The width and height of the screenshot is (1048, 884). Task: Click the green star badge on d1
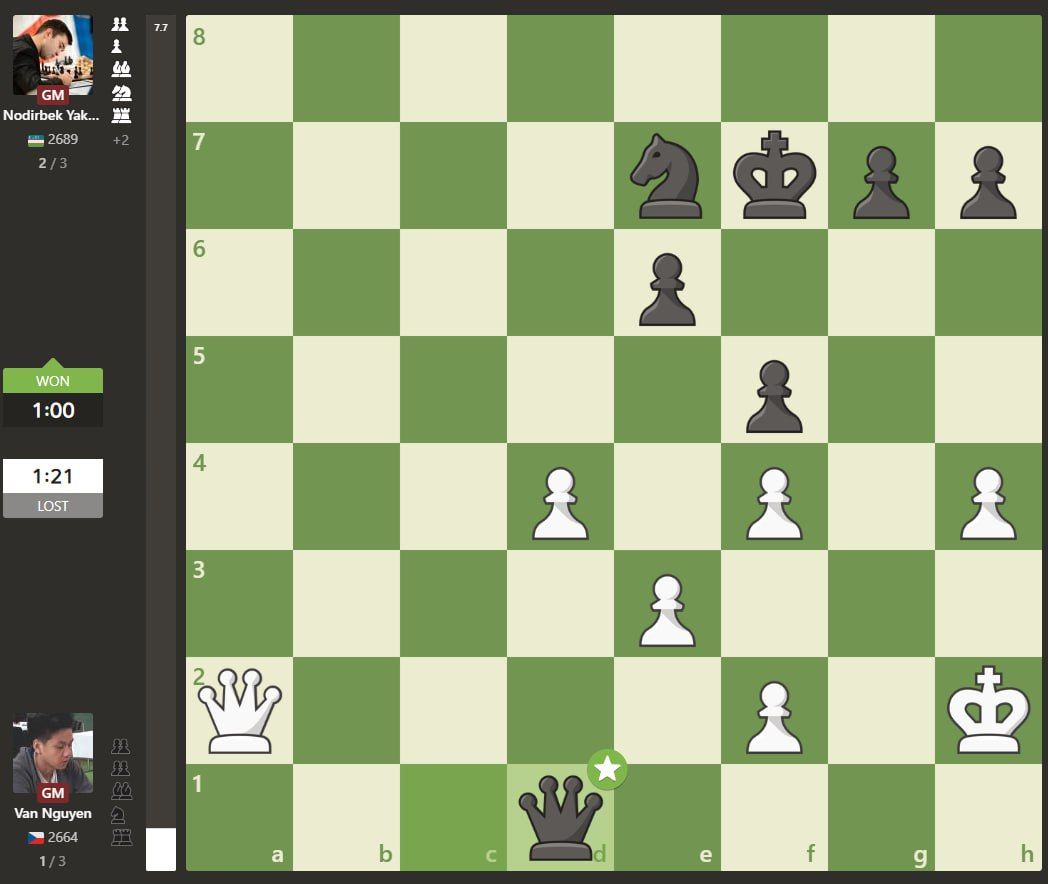coord(607,769)
